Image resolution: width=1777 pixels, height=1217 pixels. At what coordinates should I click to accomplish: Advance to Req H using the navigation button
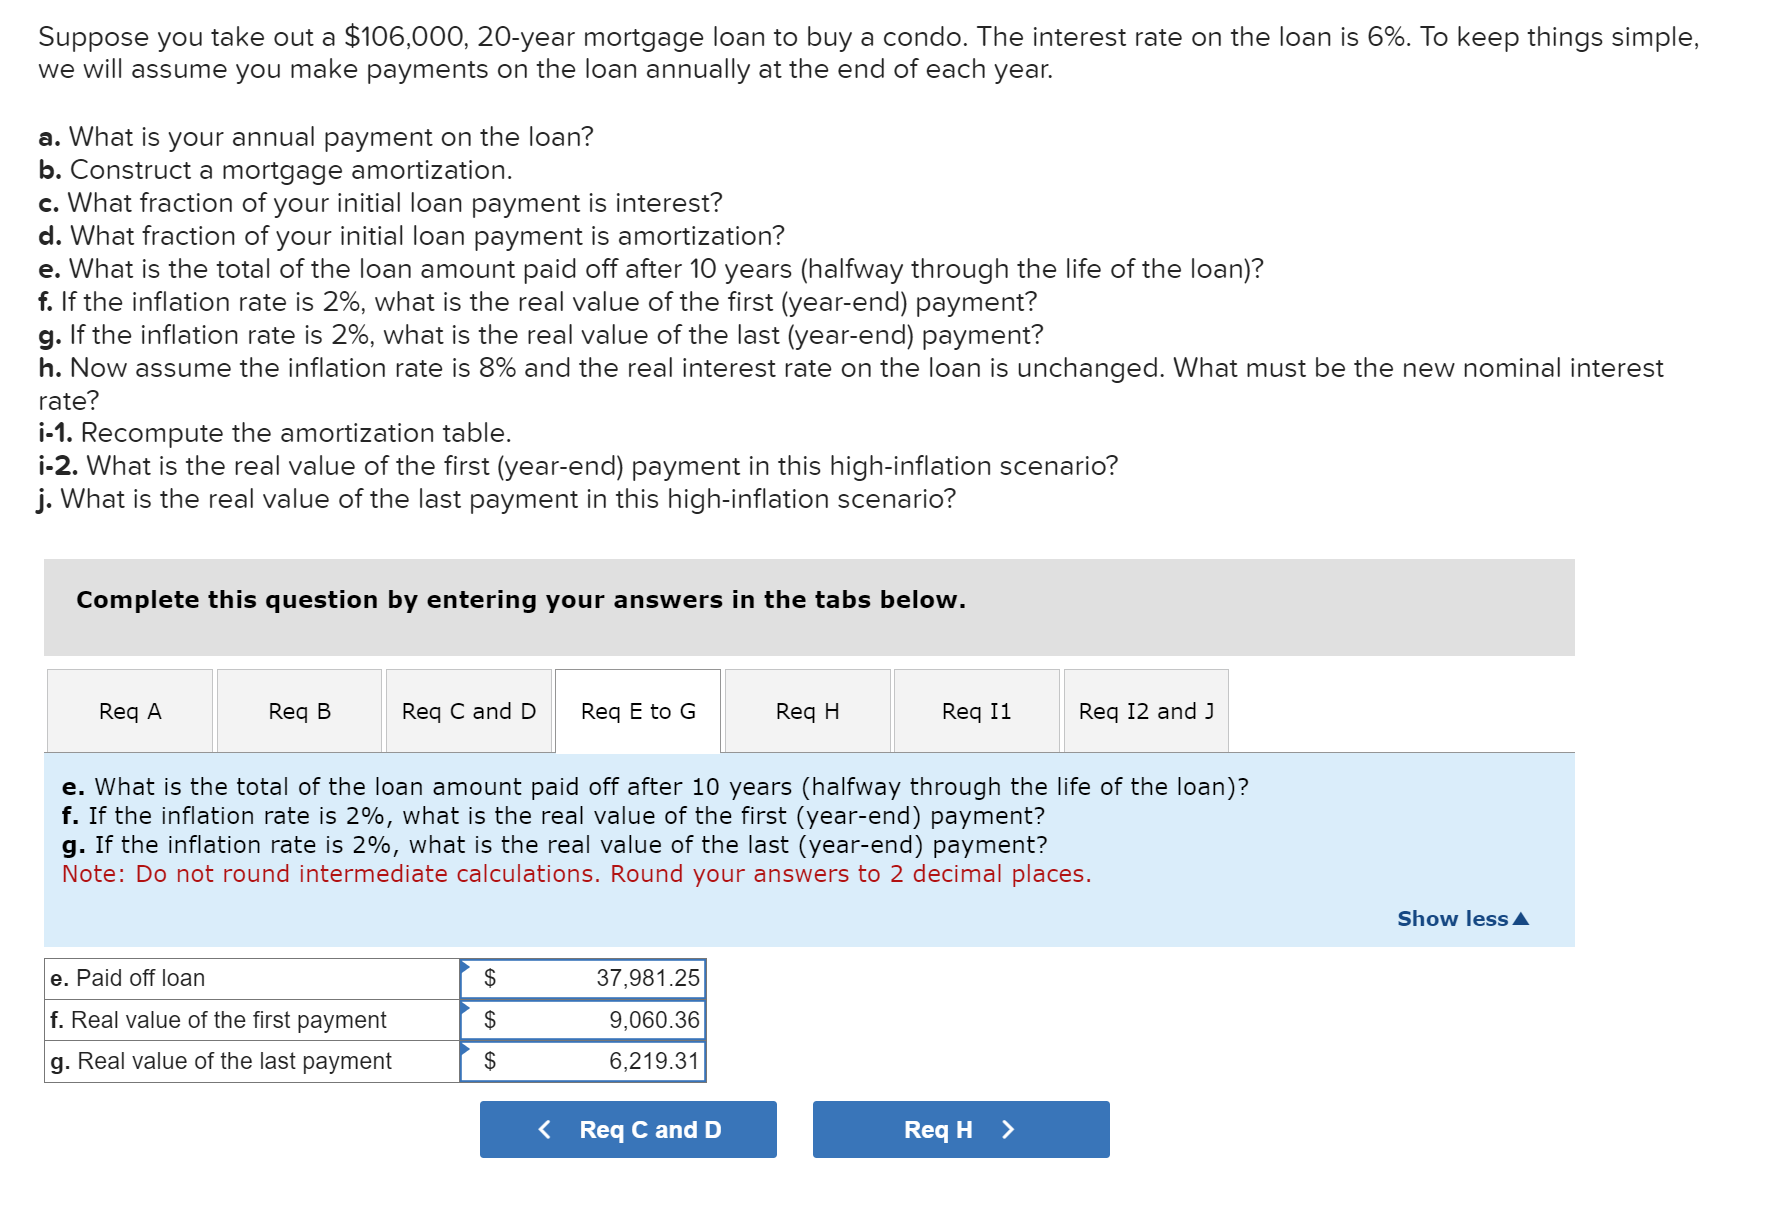coord(960,1129)
